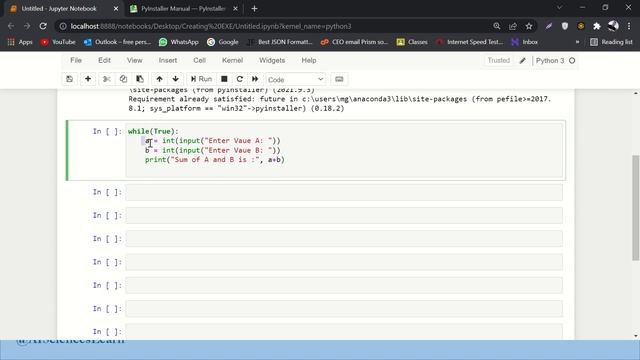The width and height of the screenshot is (640, 360).
Task: Open the Internet Speed Test bookmark
Action: (469, 42)
